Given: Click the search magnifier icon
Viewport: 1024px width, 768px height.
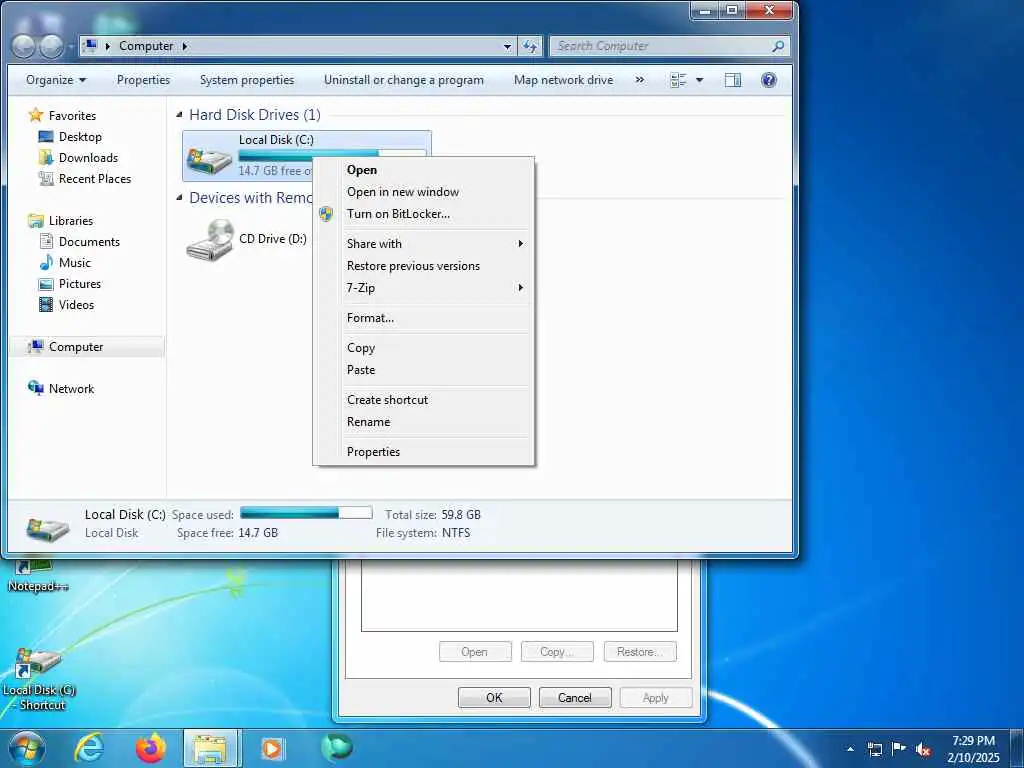Looking at the screenshot, I should click(778, 46).
